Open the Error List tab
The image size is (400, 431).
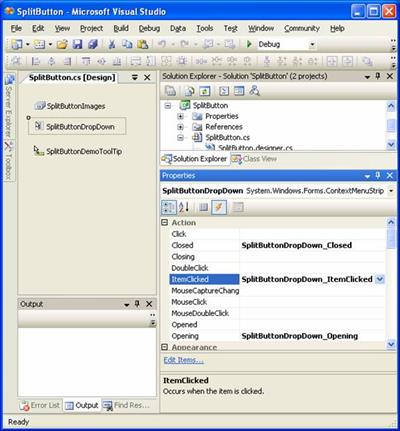[x=40, y=405]
